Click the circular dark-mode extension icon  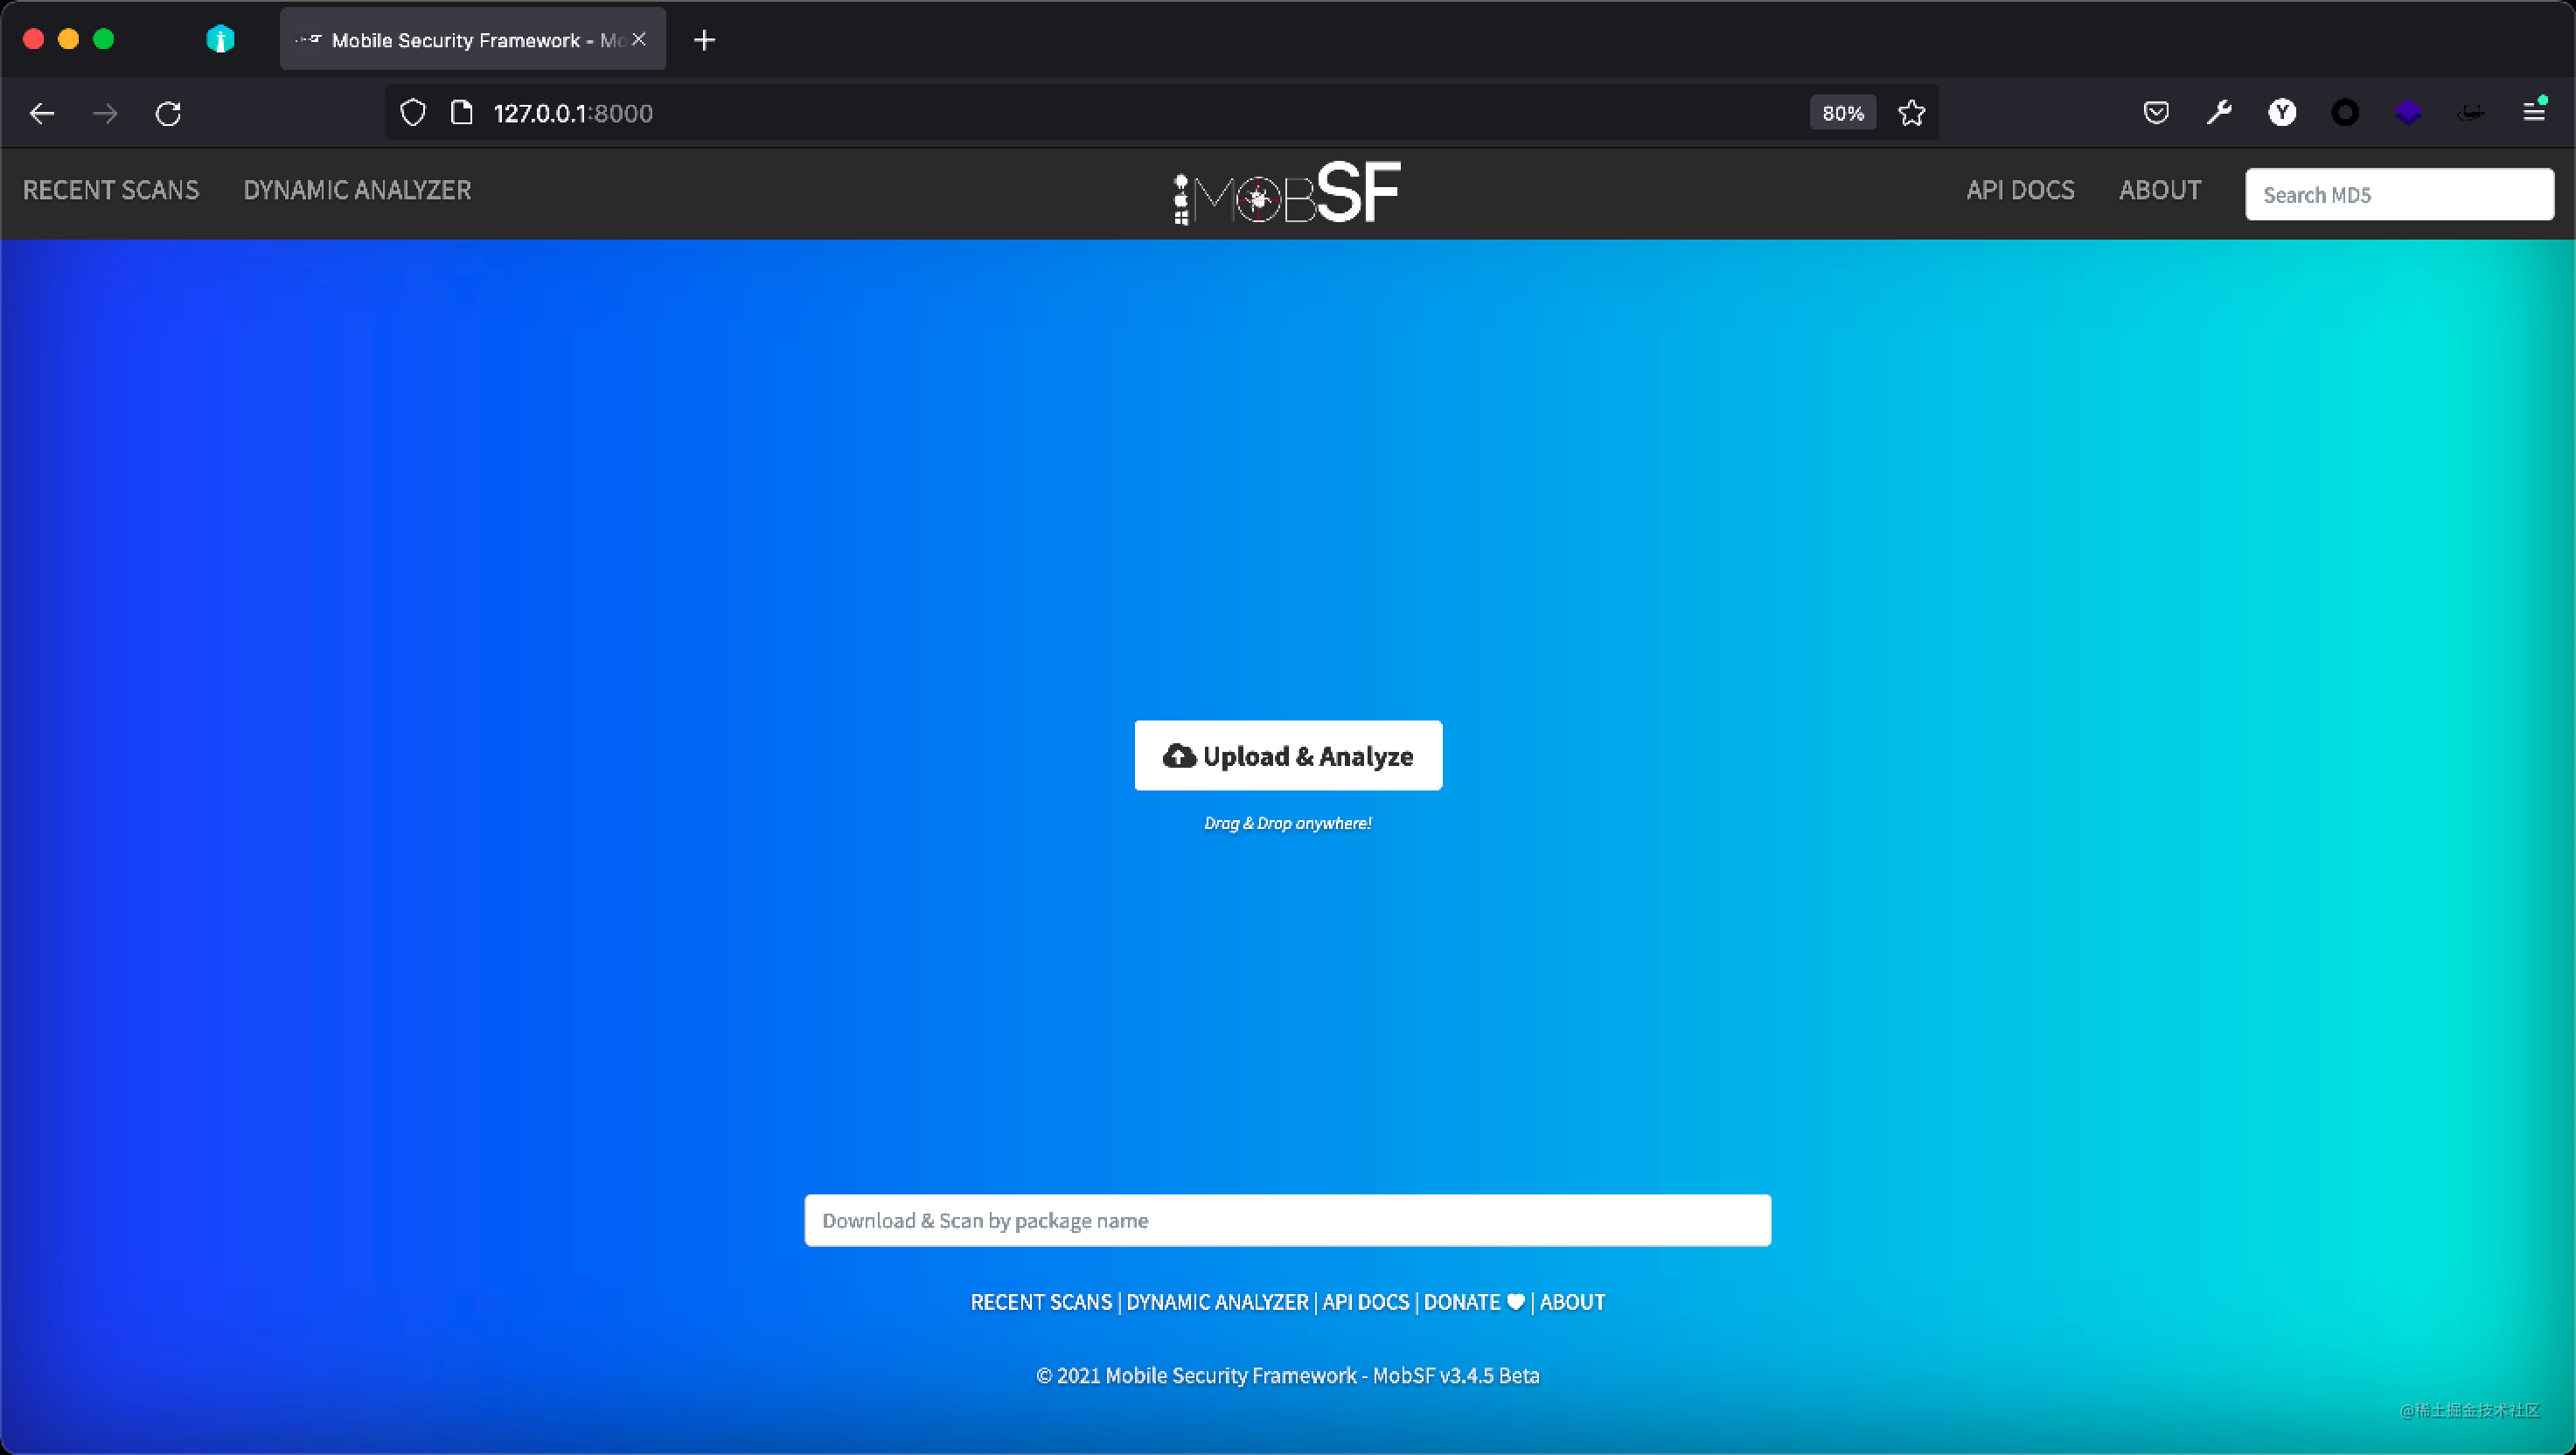pos(2346,112)
